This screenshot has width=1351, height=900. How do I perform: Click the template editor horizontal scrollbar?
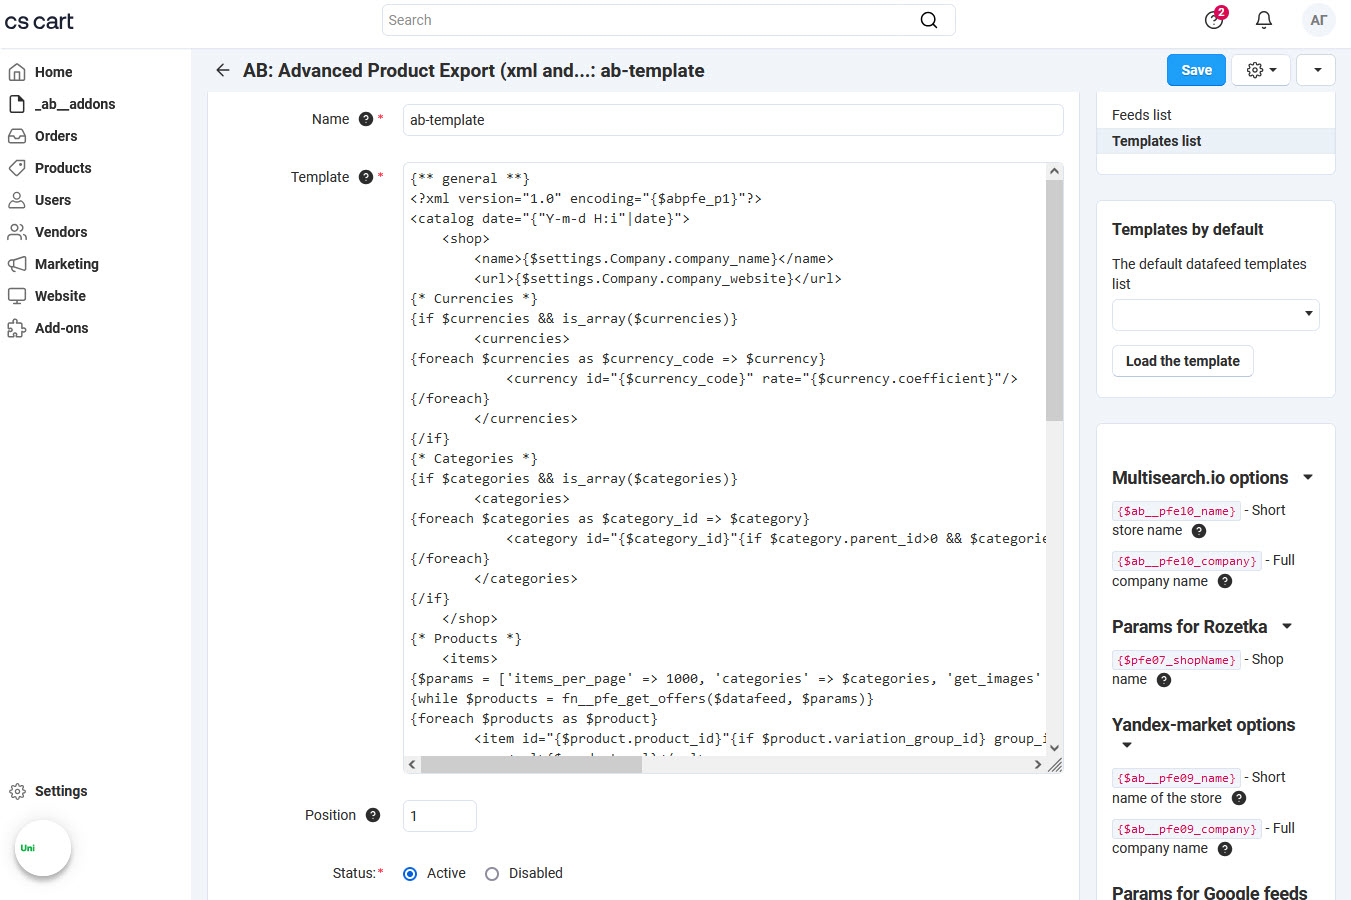click(x=531, y=764)
